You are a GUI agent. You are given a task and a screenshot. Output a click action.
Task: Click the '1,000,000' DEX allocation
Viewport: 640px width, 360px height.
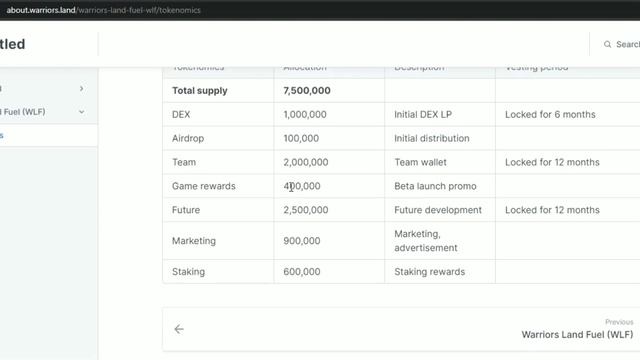(305, 114)
